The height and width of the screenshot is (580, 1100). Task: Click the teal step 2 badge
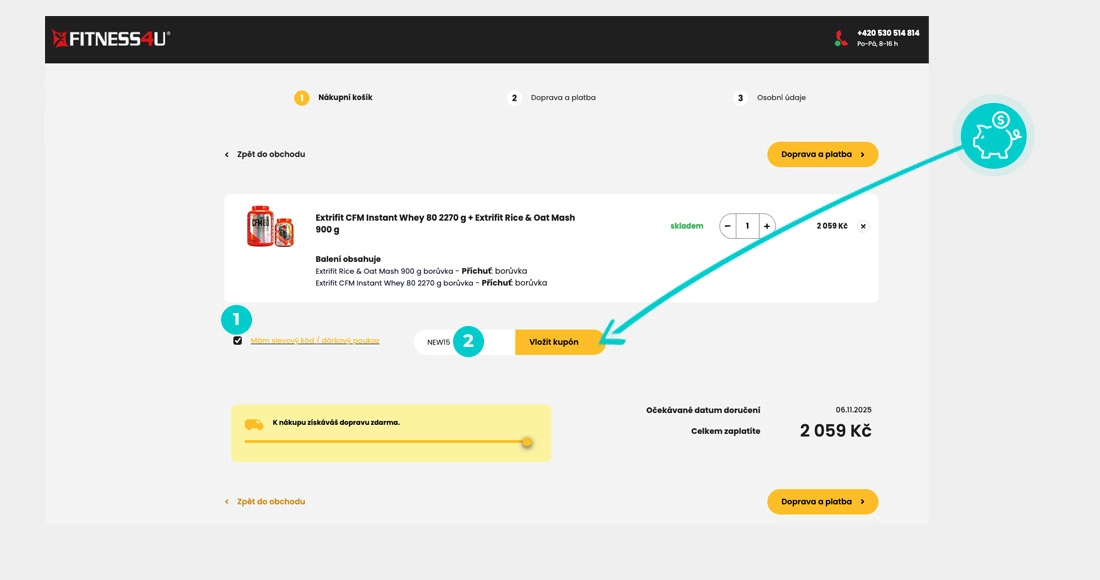[467, 341]
